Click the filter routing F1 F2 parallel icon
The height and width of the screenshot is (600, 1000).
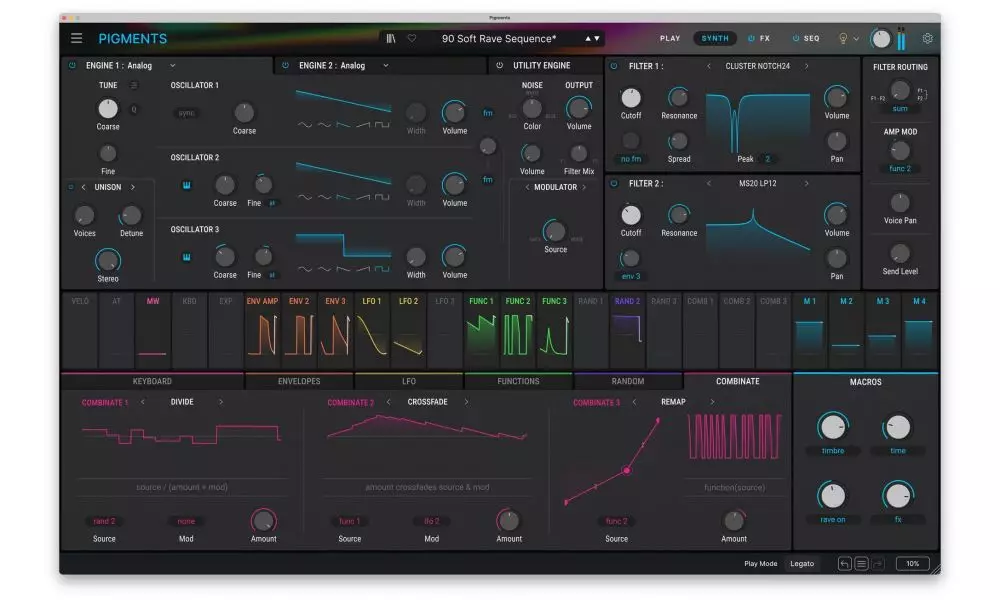pos(922,94)
